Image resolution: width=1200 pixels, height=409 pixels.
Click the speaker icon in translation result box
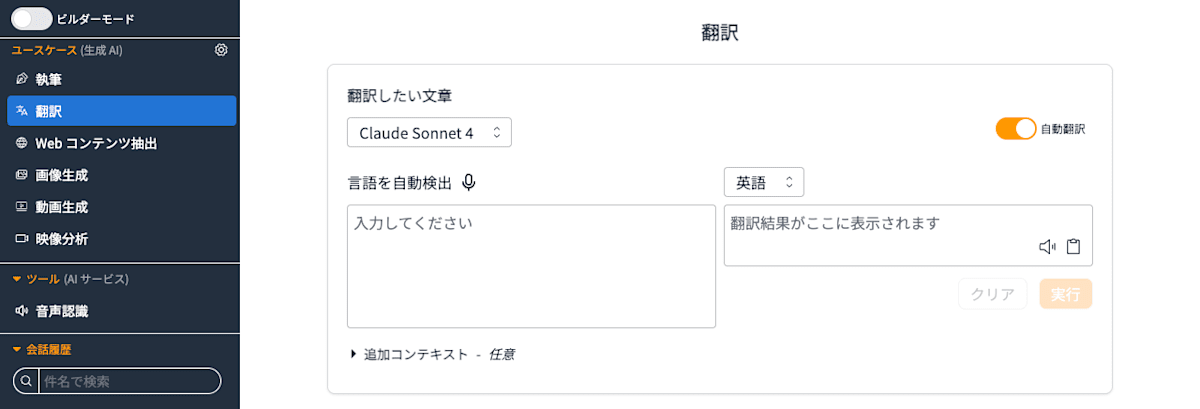tap(1047, 247)
